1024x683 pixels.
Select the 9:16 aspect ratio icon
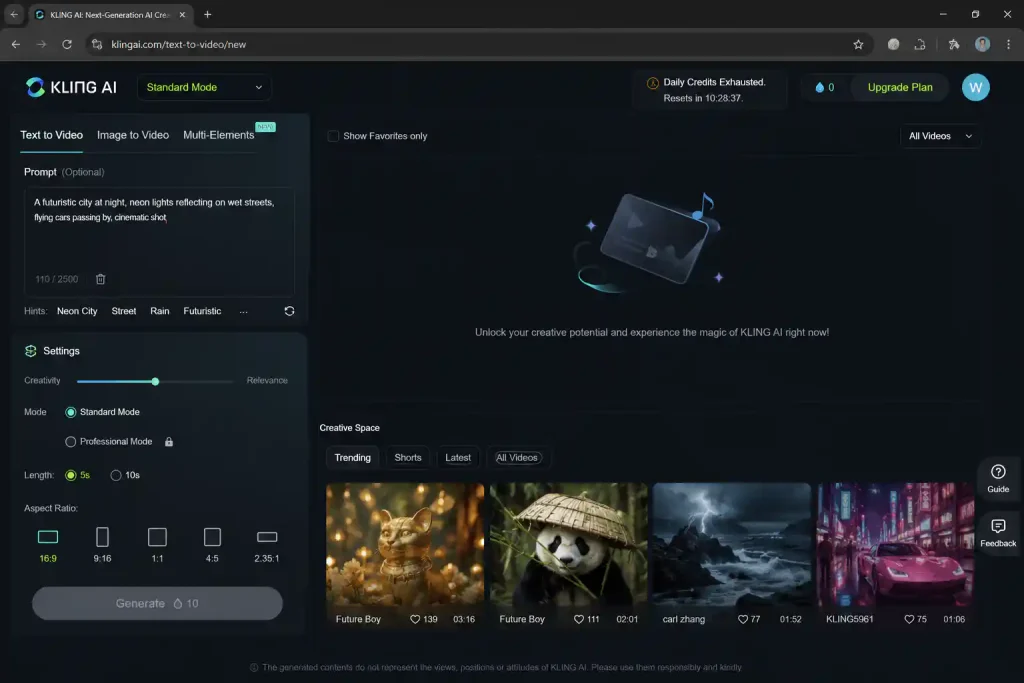coord(103,537)
